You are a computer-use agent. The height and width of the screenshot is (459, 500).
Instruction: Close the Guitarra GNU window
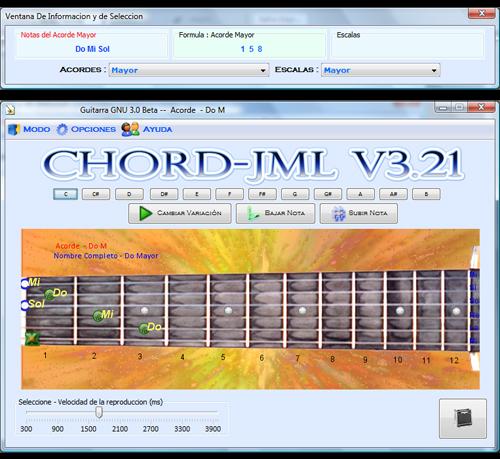tap(481, 107)
